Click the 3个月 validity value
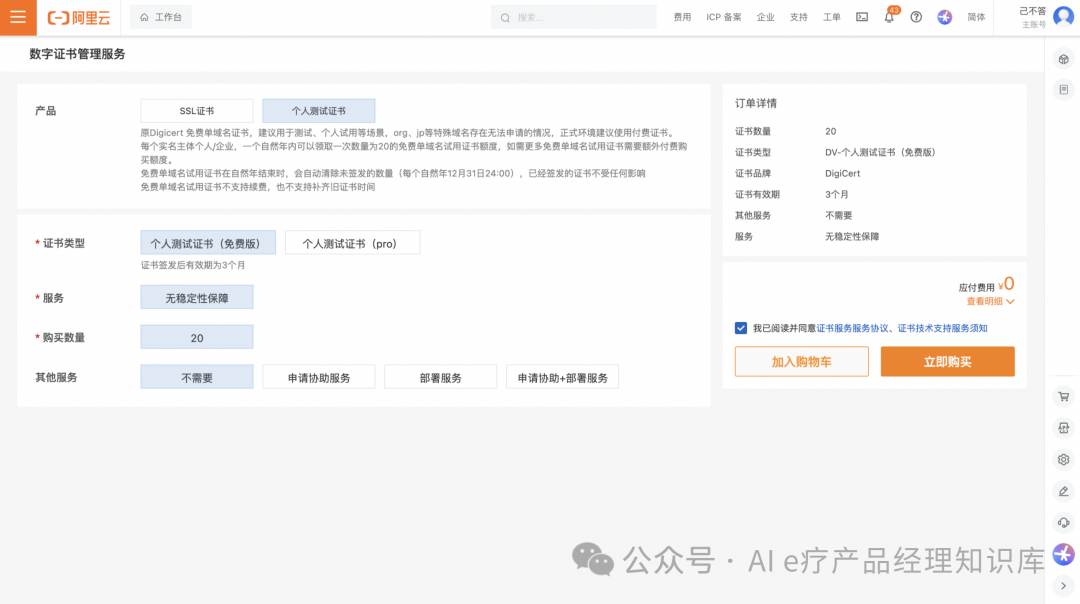Screen dimensions: 1080x604 click(x=837, y=194)
